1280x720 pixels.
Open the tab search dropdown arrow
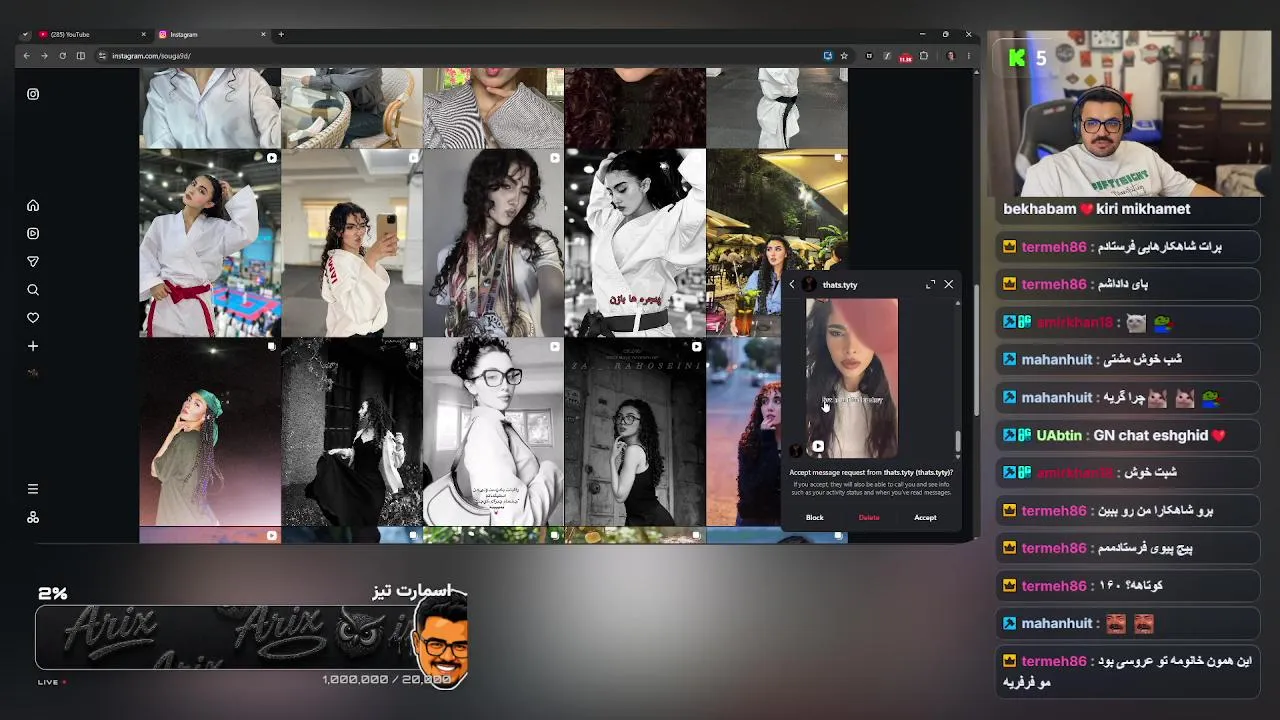tap(26, 34)
